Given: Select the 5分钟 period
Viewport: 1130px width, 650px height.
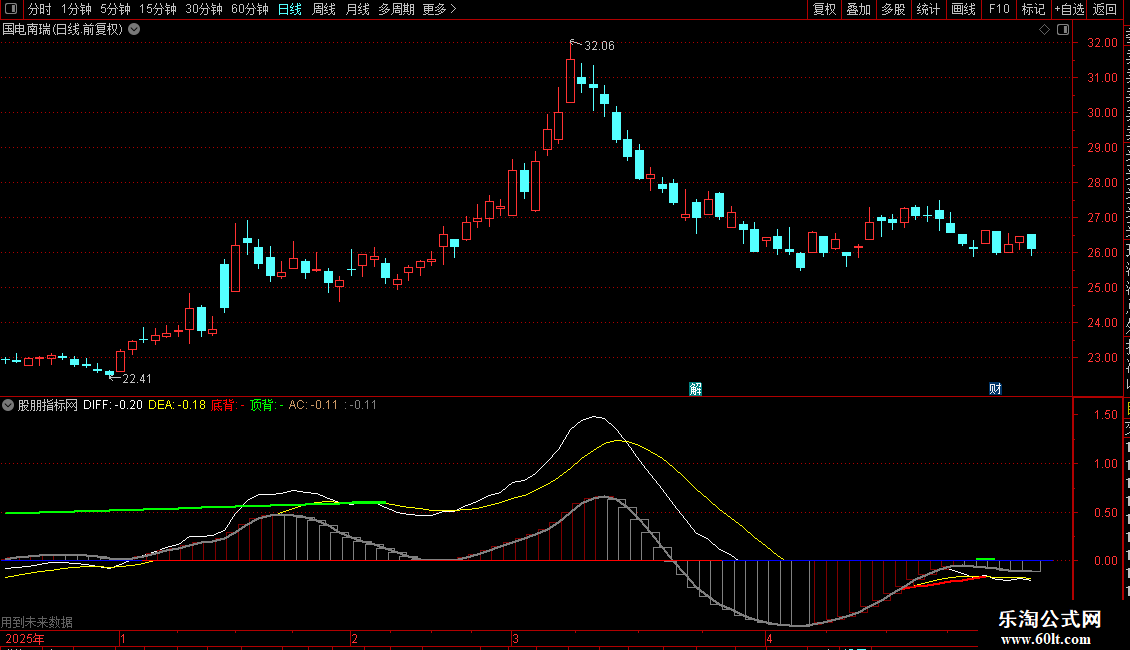Looking at the screenshot, I should pos(115,9).
